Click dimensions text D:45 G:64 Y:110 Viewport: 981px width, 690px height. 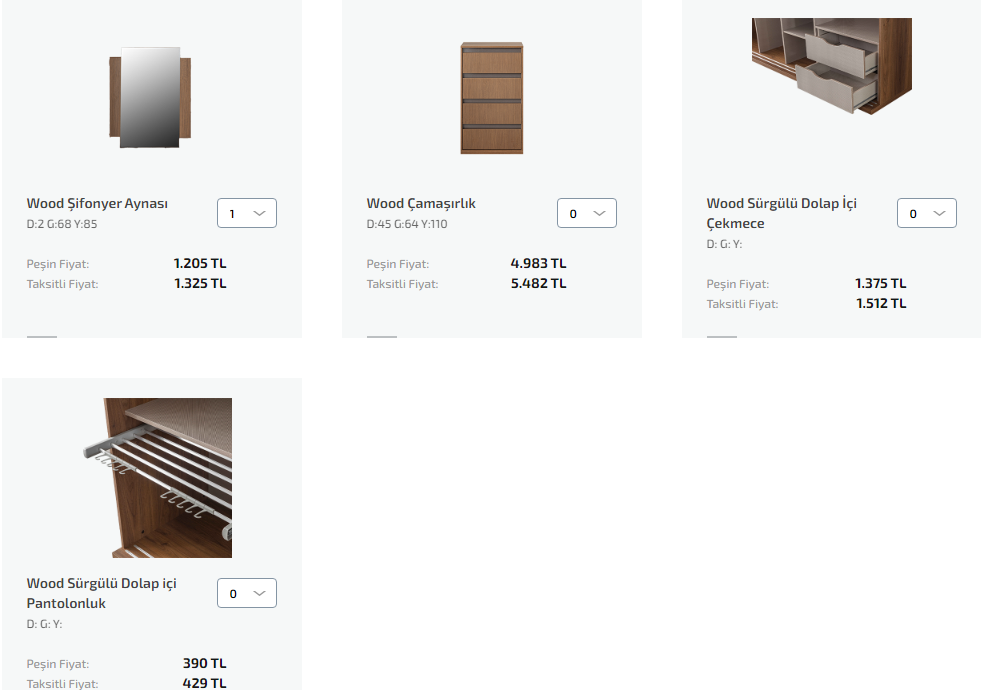[x=407, y=224]
